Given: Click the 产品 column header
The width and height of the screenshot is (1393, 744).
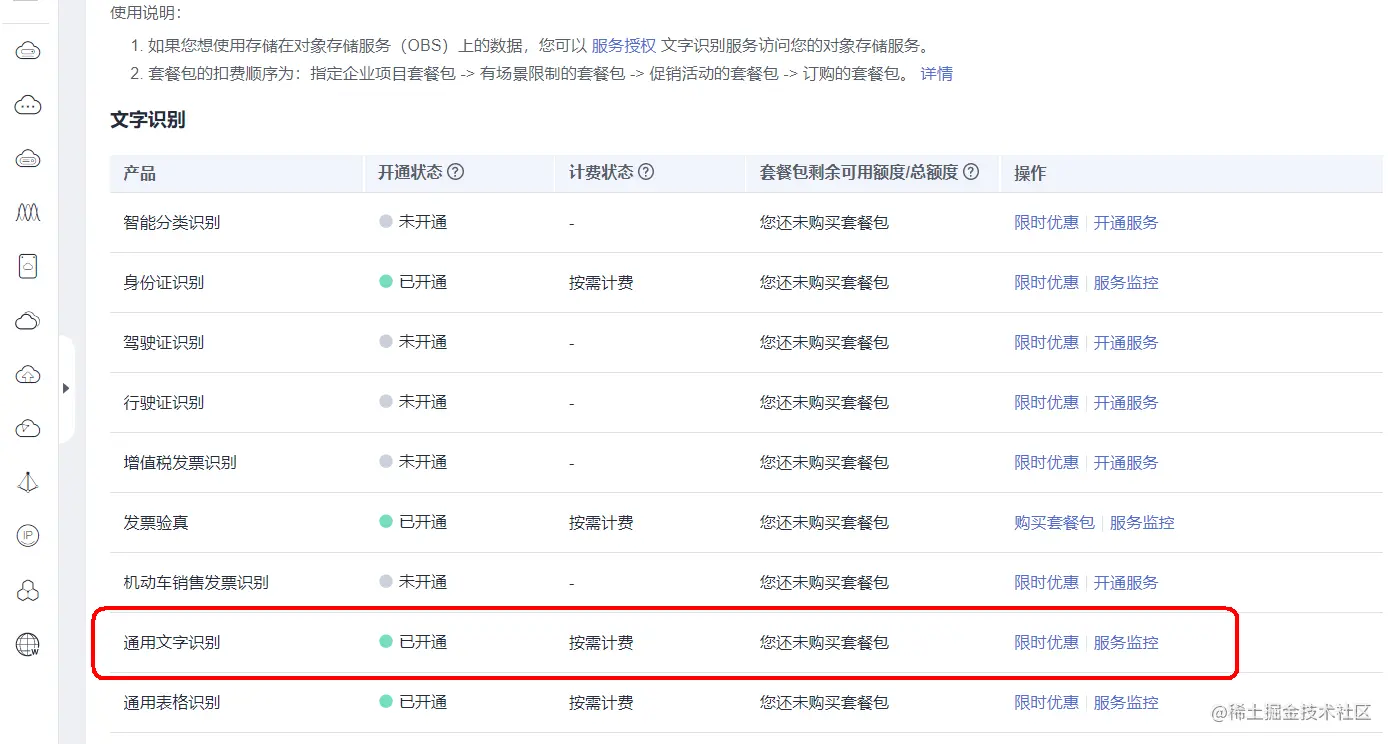Looking at the screenshot, I should [x=140, y=173].
